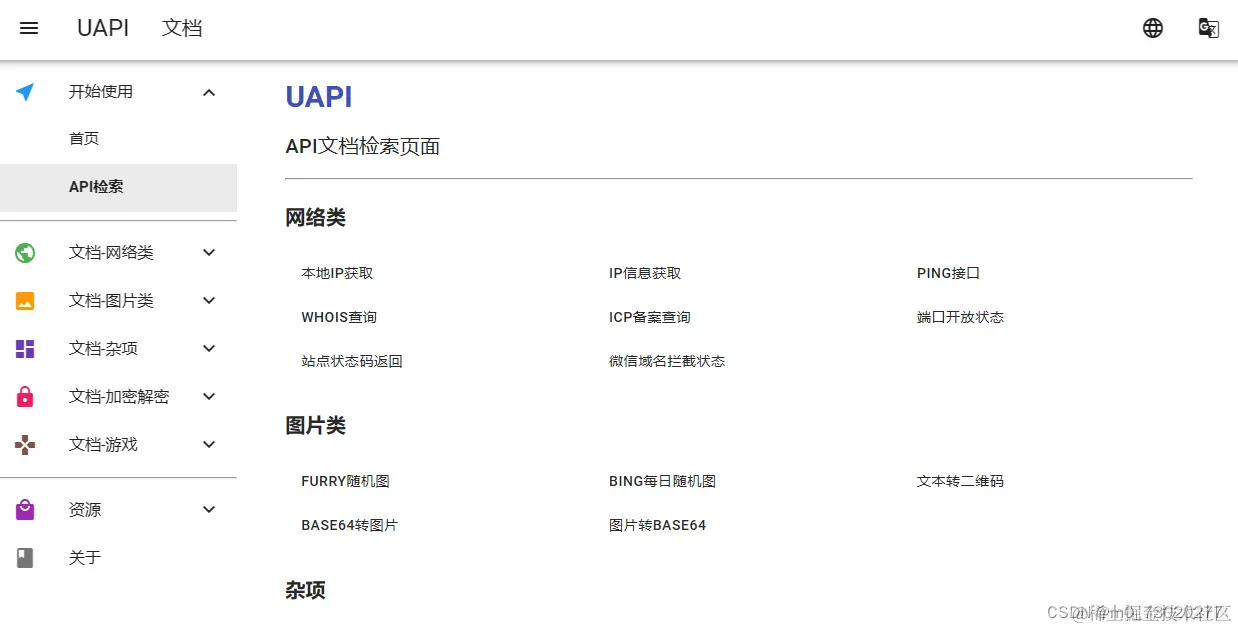Screen dimensions: 1238x630
Task: Open 文档-加密解密 sidebar section
Action: tap(118, 397)
